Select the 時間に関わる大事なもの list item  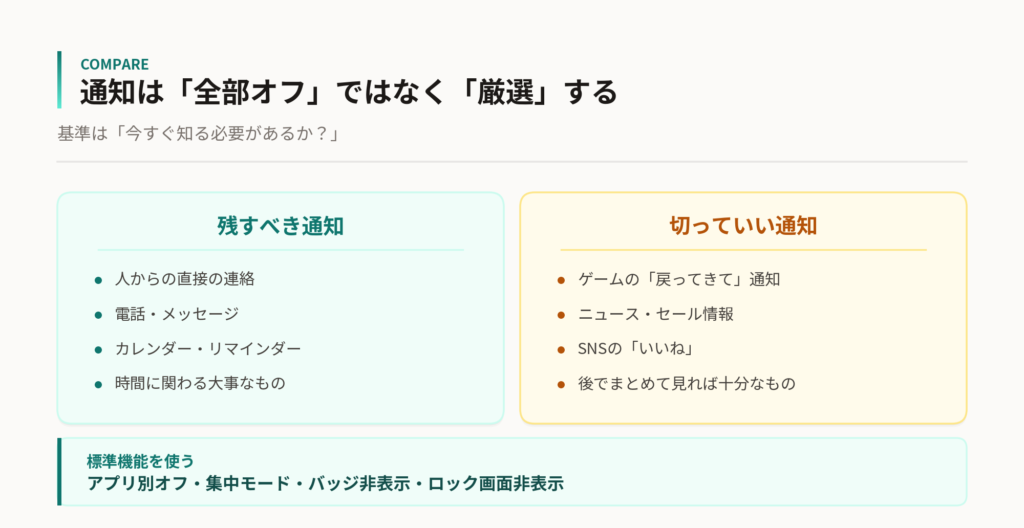coord(200,383)
